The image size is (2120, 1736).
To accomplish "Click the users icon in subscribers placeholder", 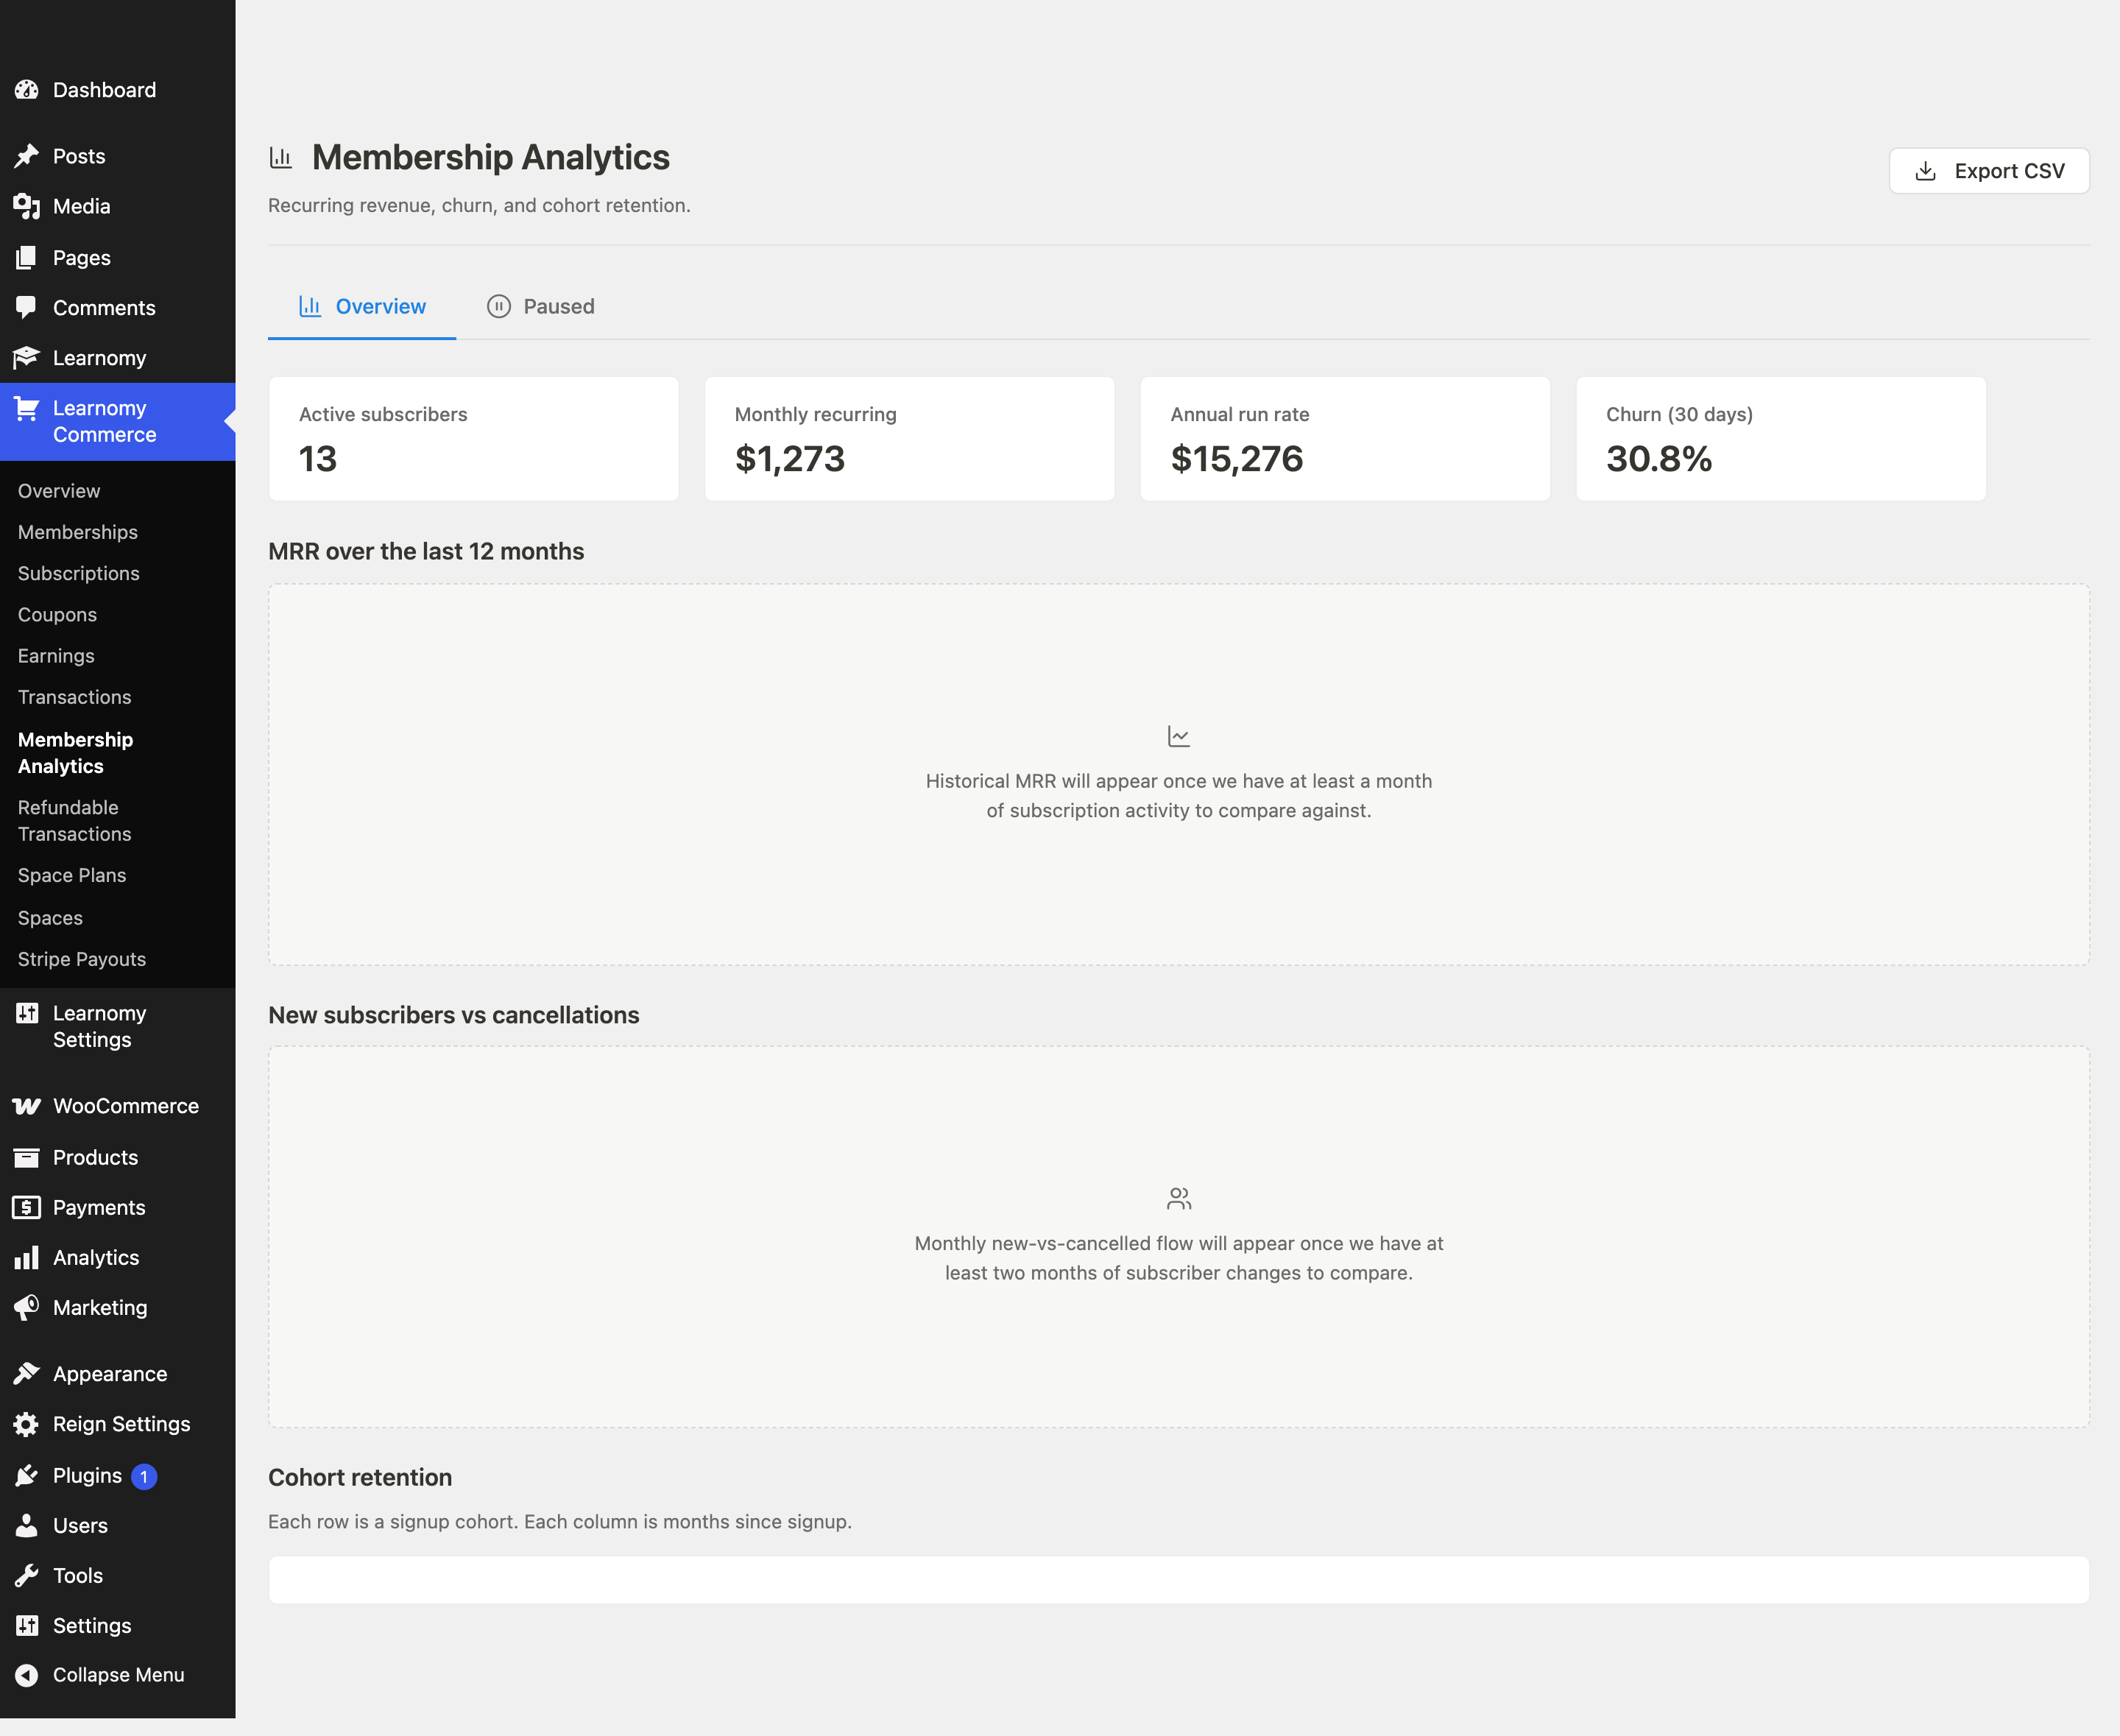I will (1179, 1198).
